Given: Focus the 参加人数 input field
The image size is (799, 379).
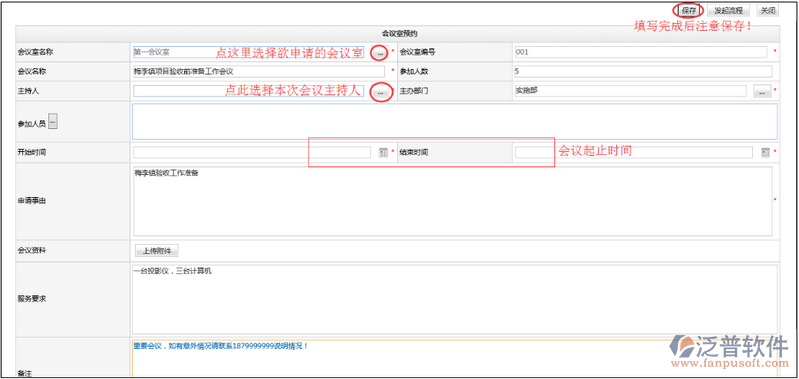Looking at the screenshot, I should [x=643, y=71].
